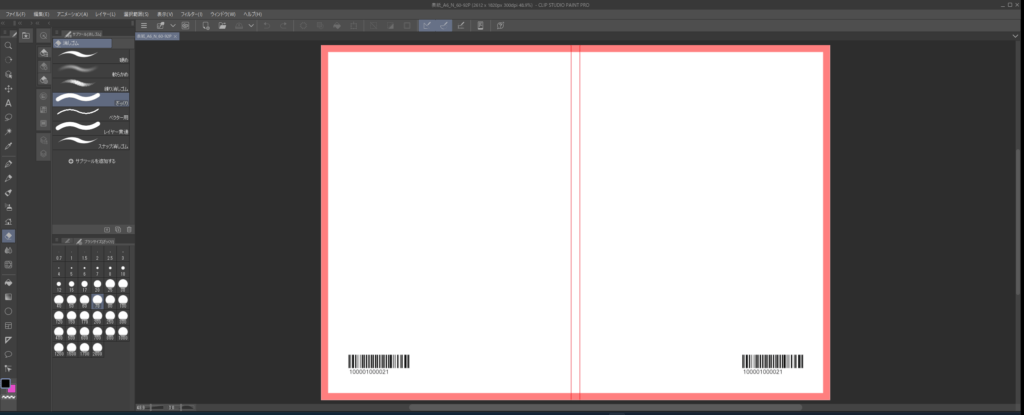
Task: Choose brush size 0.7
Action: pyautogui.click(x=59, y=255)
